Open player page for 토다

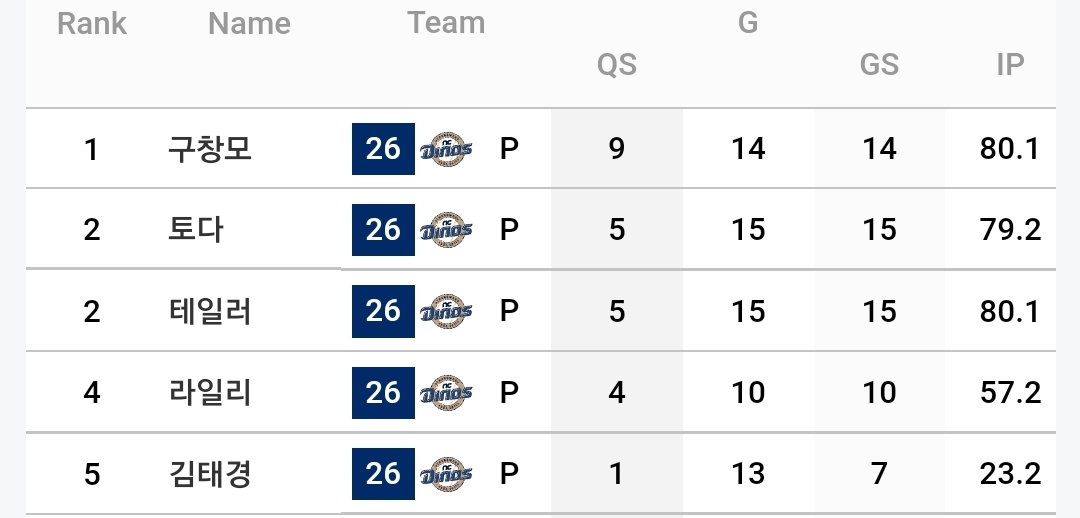coord(196,229)
